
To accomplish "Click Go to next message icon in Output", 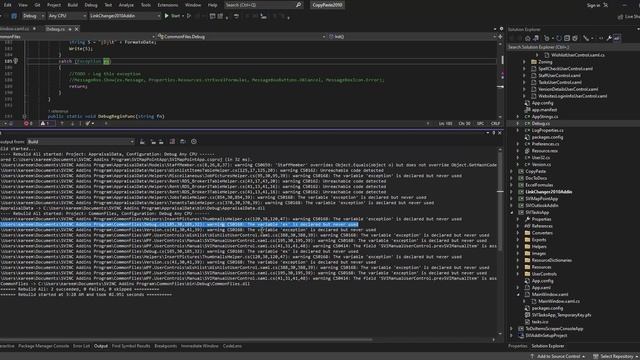I will [161, 141].
